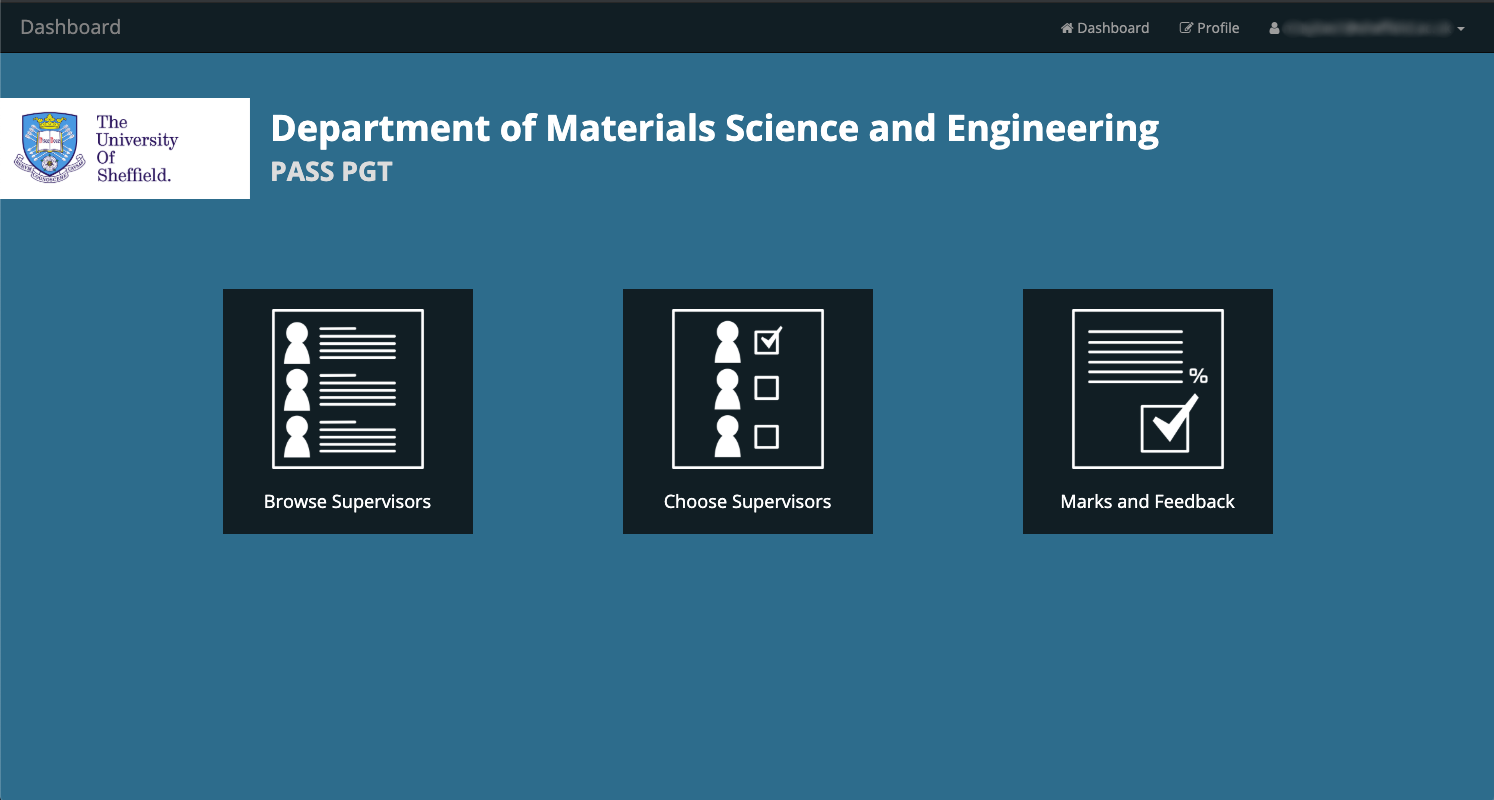Click an empty checkbox in the Choose Supervisors graphic
This screenshot has width=1494, height=800.
point(766,388)
